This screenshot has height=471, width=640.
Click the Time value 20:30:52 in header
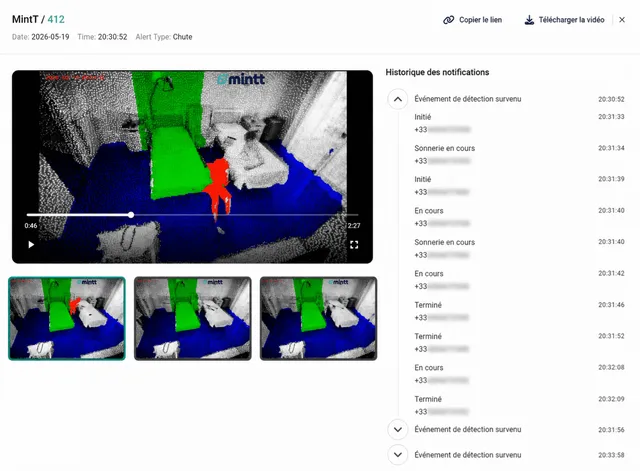(112, 37)
